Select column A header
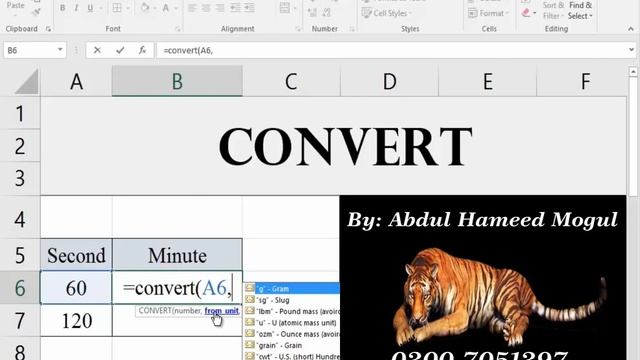Viewport: 640px width, 360px height. [x=76, y=82]
